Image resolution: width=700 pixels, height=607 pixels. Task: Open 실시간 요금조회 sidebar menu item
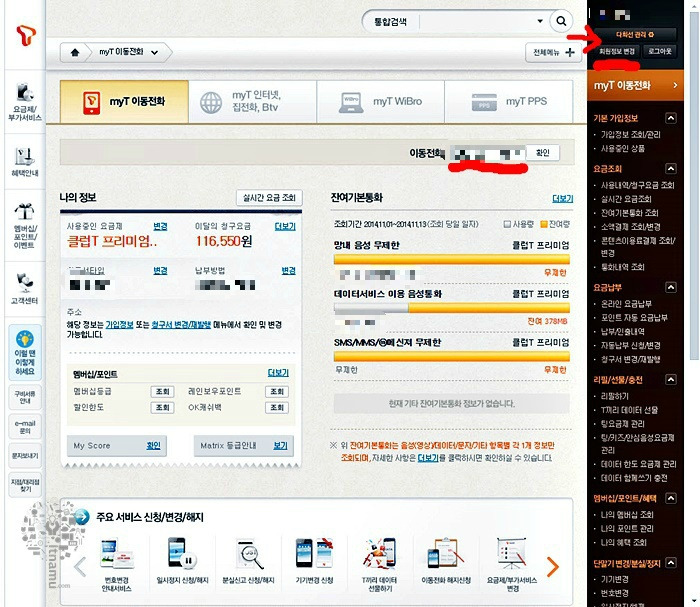coord(626,199)
